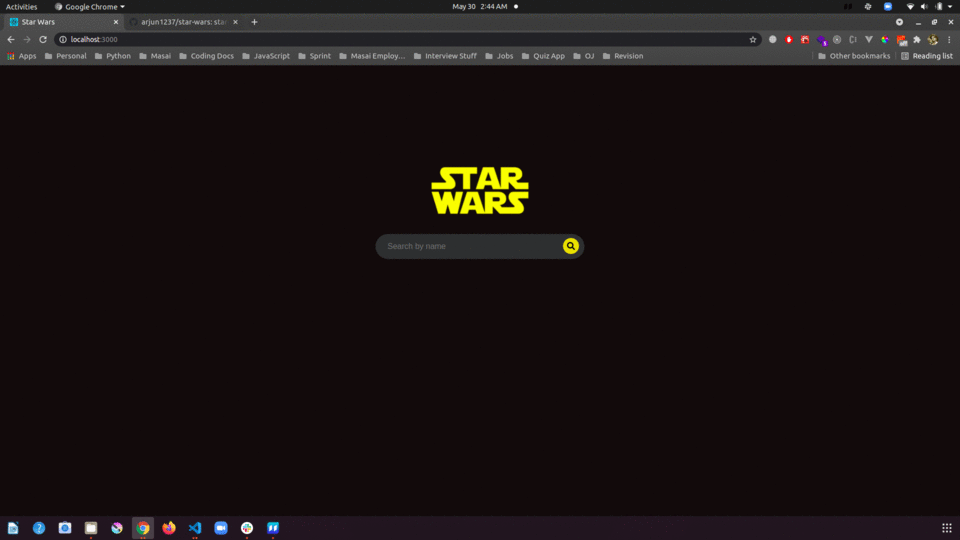
Task: Open Visual Studio Code from the dock
Action: pos(195,528)
